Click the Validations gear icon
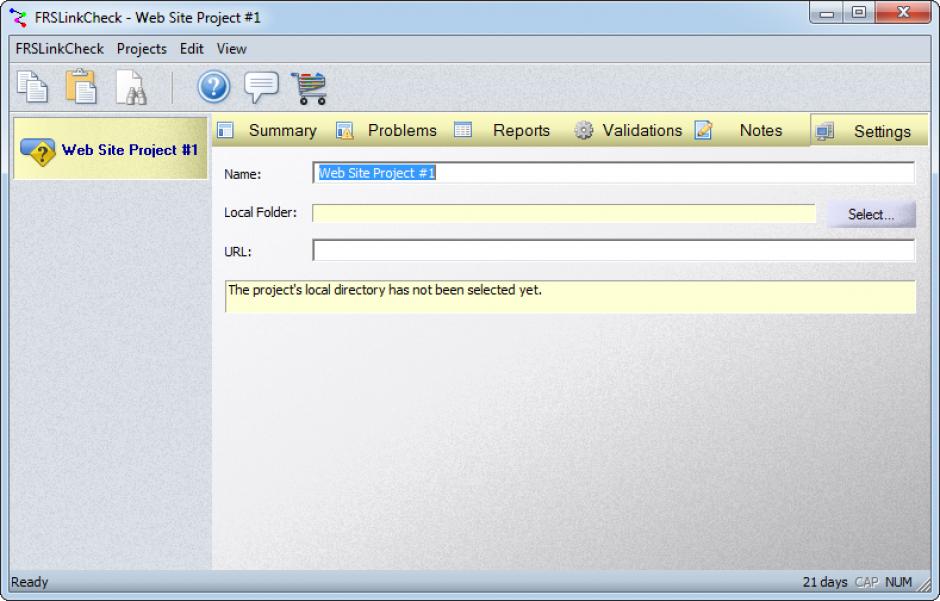Viewport: 940px width, 601px height. click(583, 130)
